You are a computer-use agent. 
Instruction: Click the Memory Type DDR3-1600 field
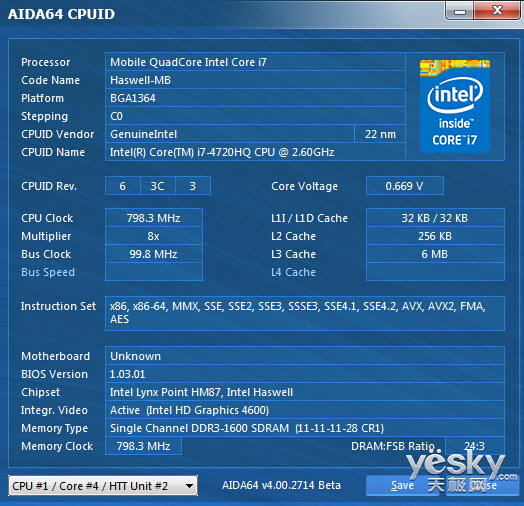click(x=305, y=428)
